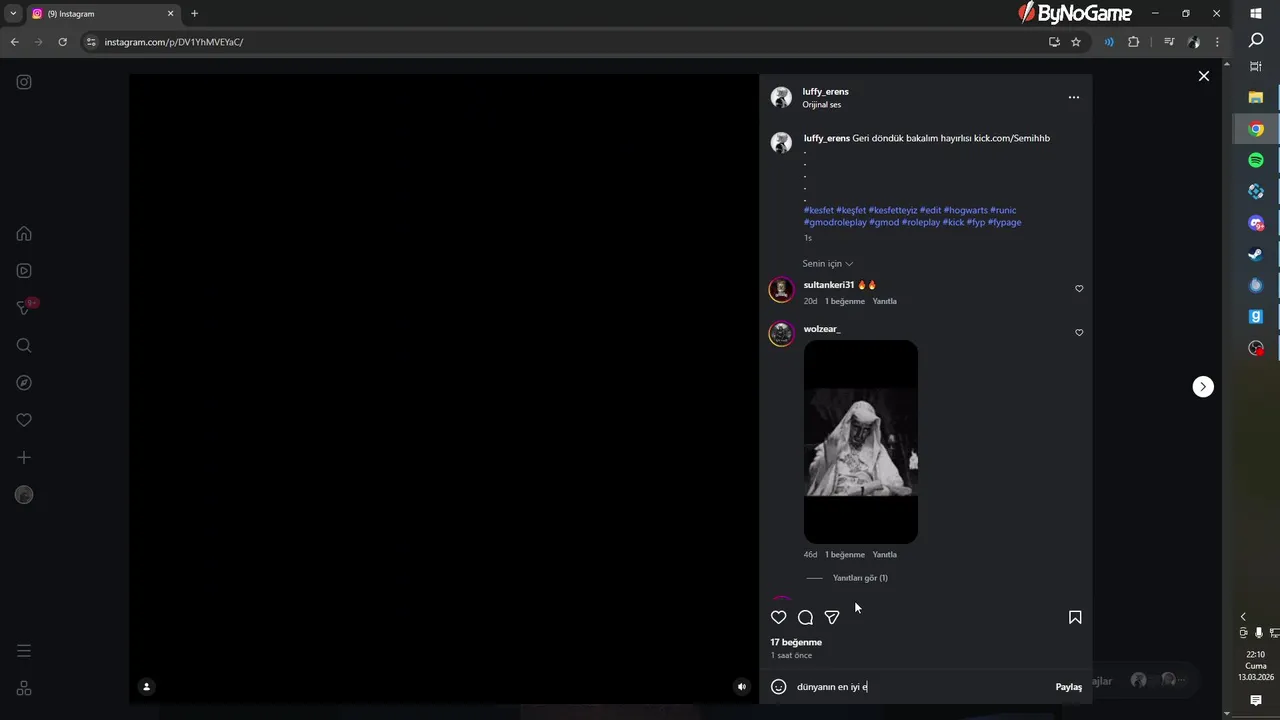Open the #gmodroleplay hashtag
Viewport: 1280px width, 720px height.
pyautogui.click(x=835, y=223)
